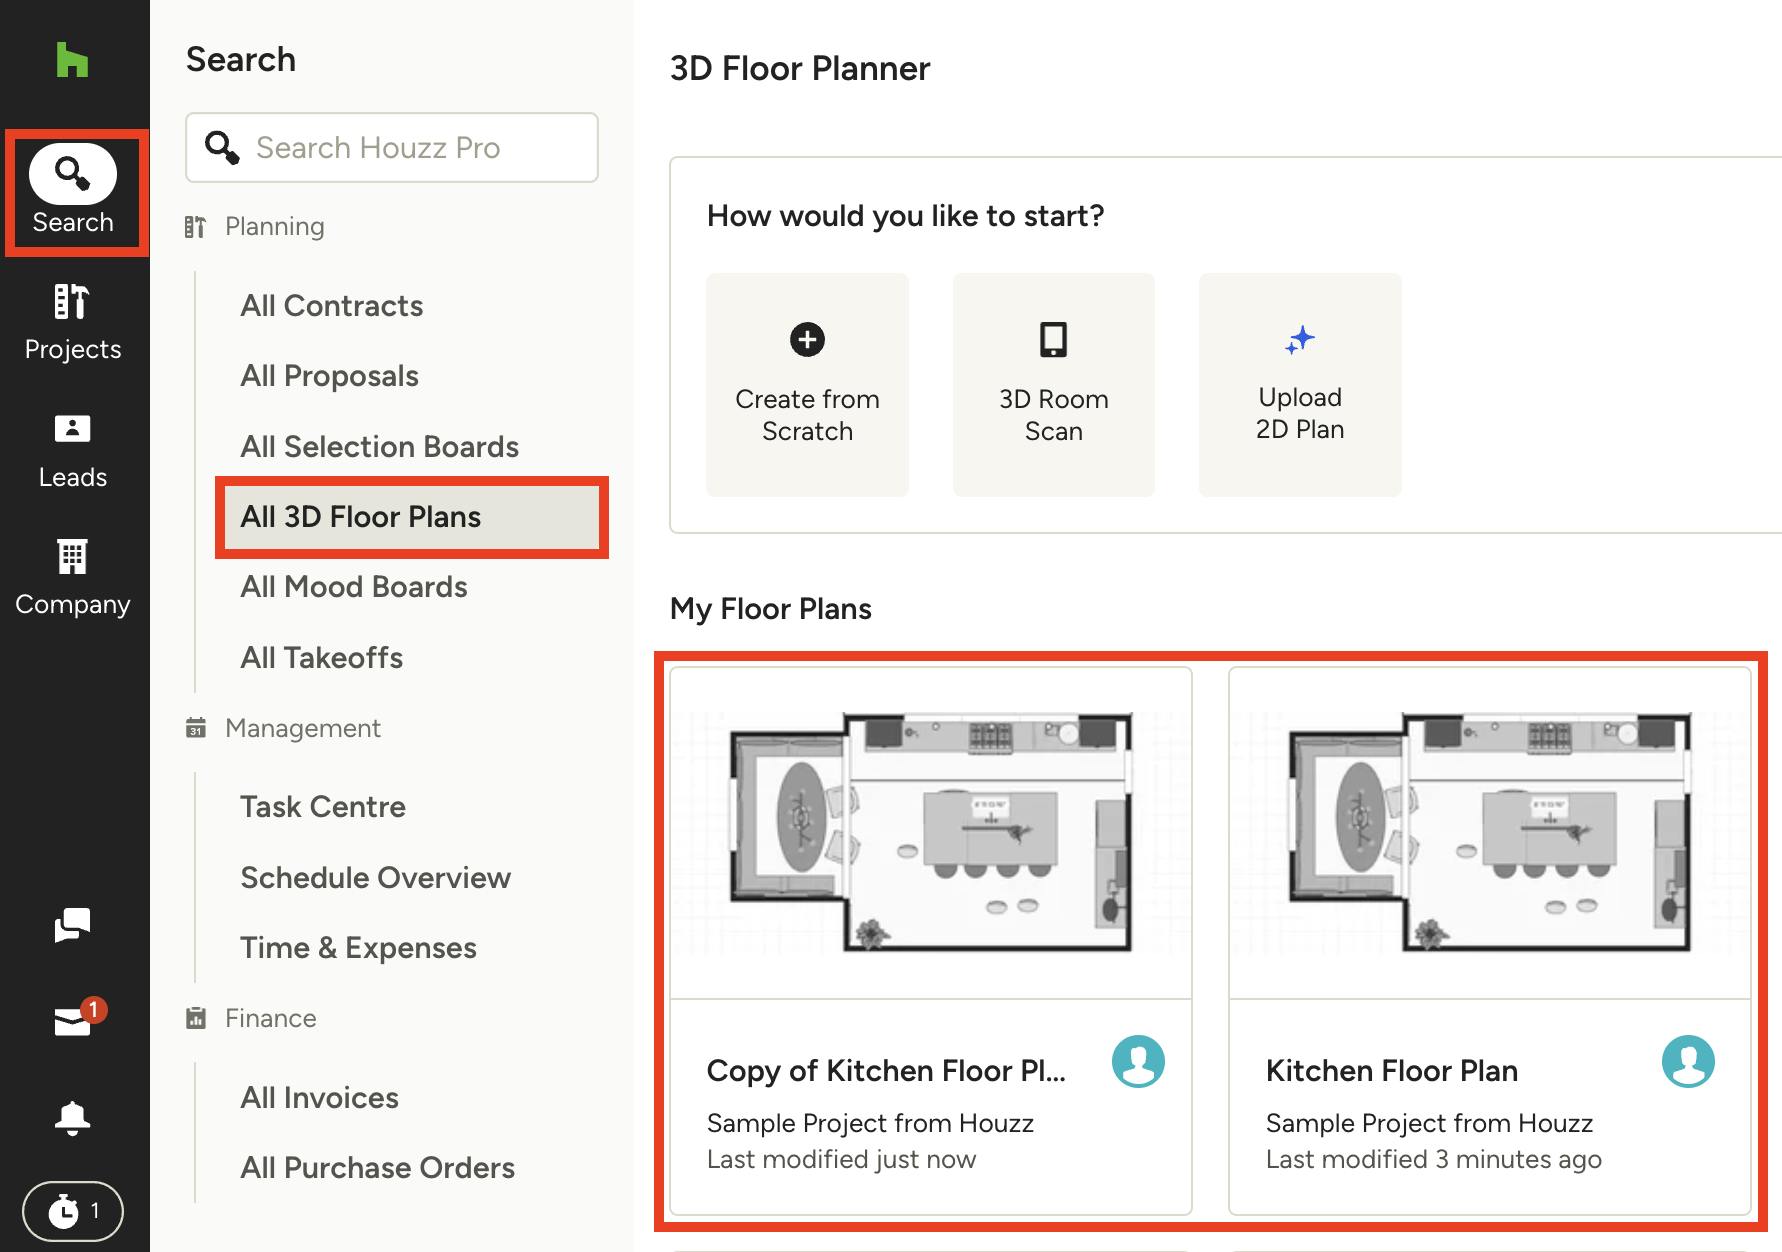Click the My Floor Plans heading

pos(770,609)
